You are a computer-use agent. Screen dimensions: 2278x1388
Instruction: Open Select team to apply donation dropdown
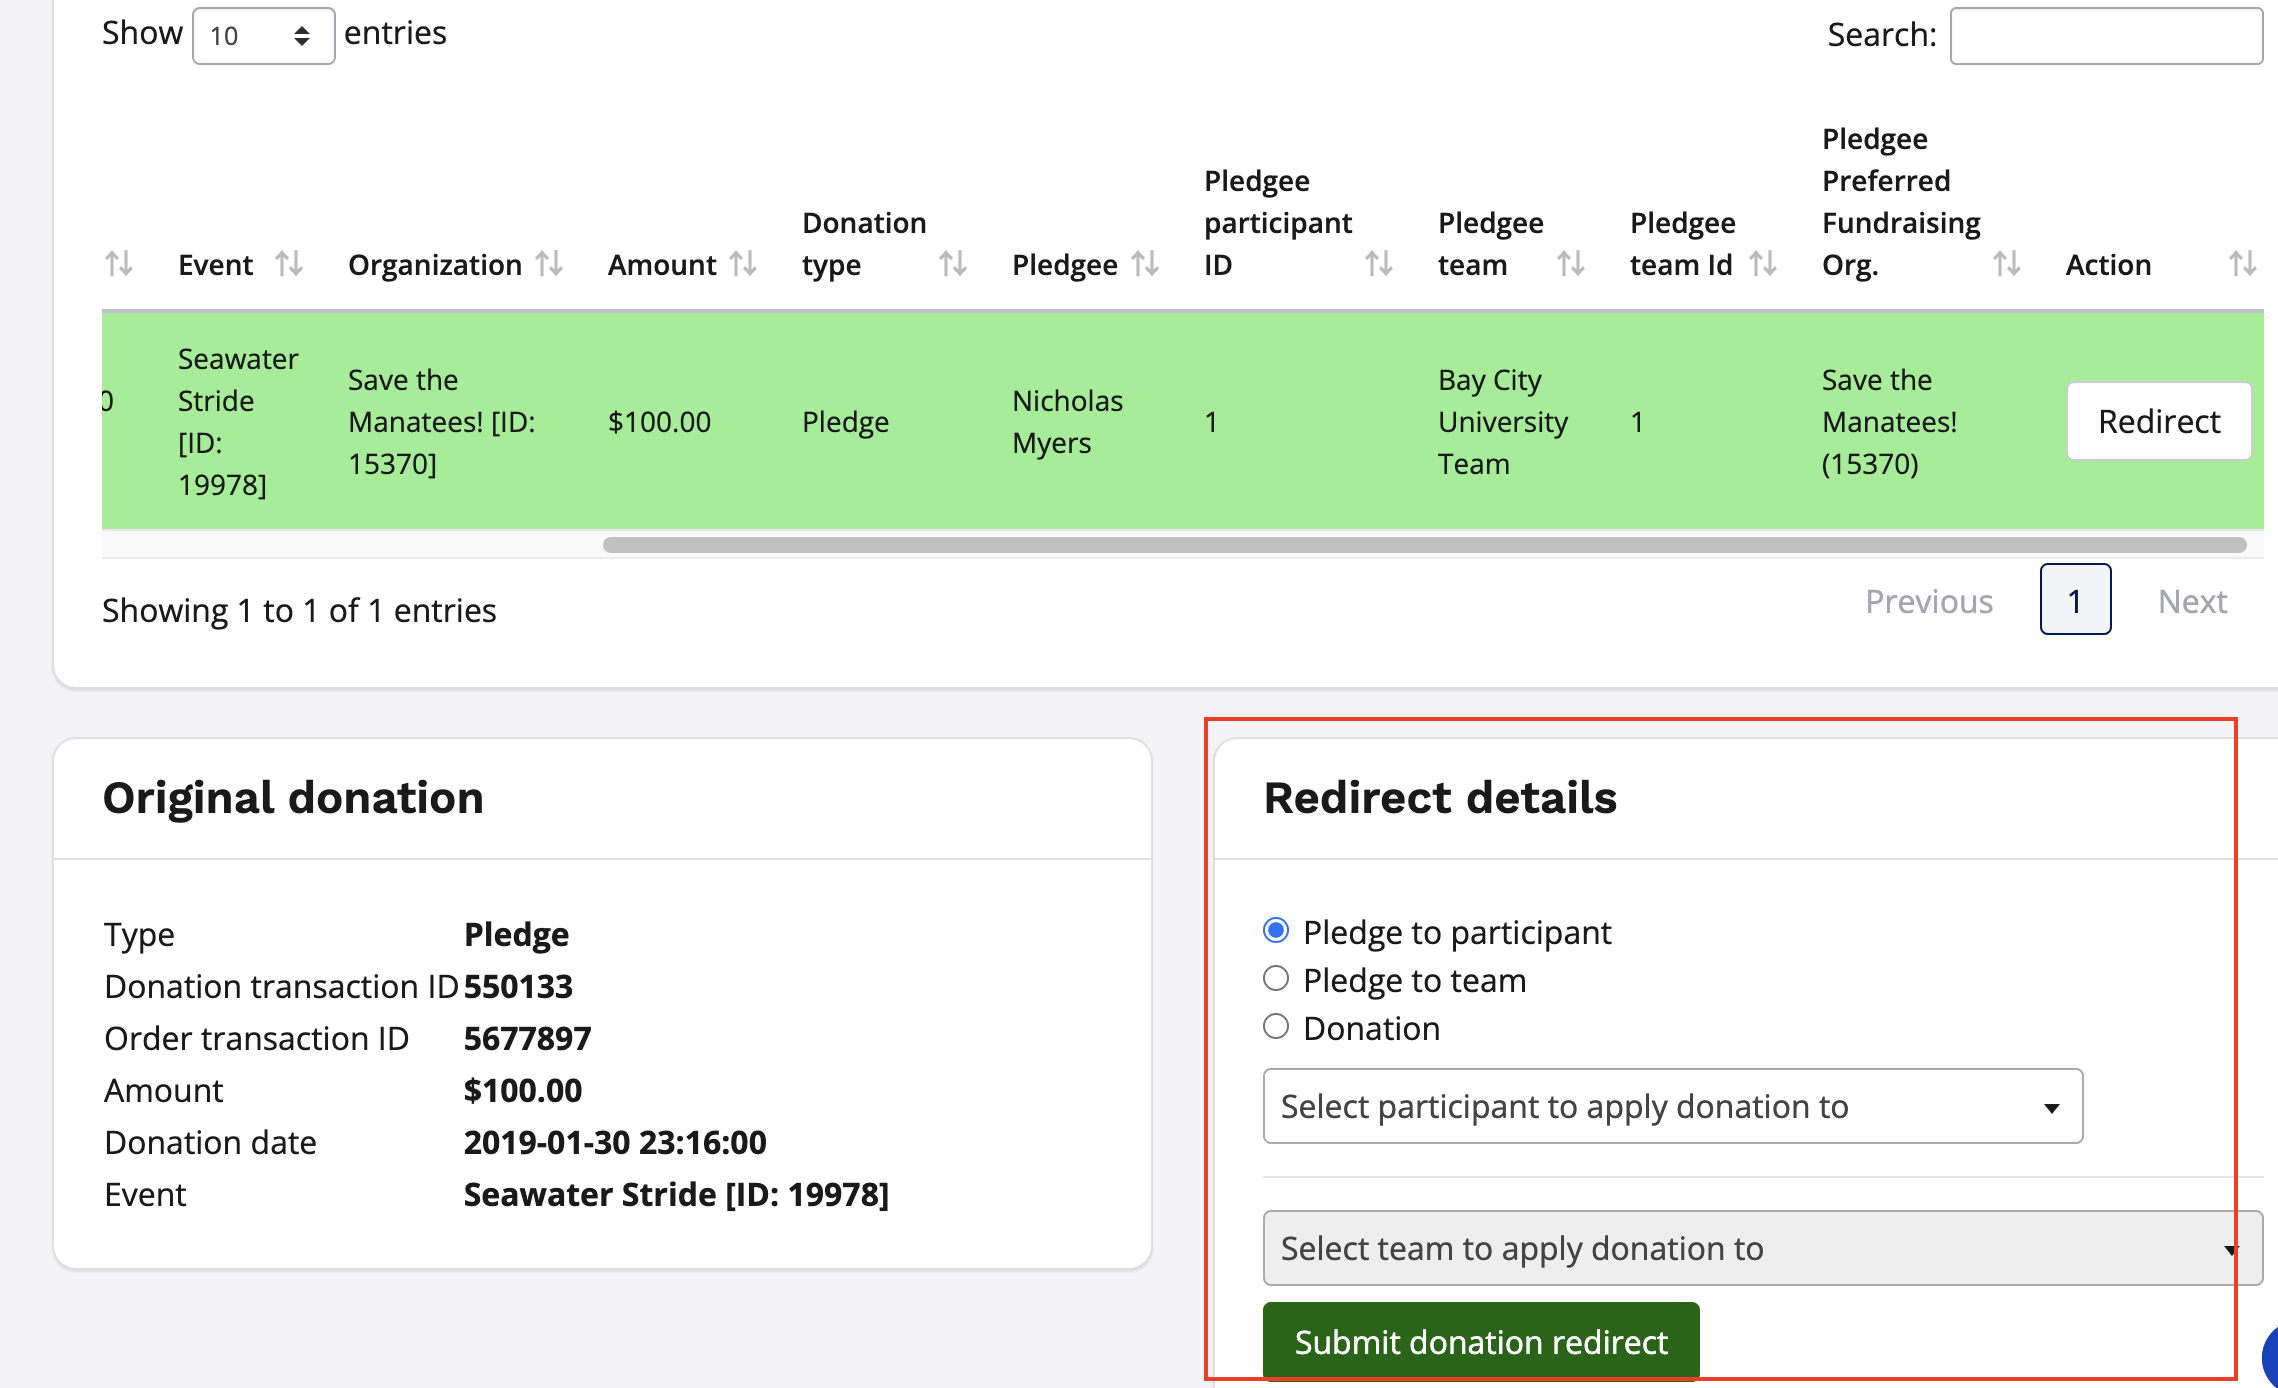coord(1760,1249)
